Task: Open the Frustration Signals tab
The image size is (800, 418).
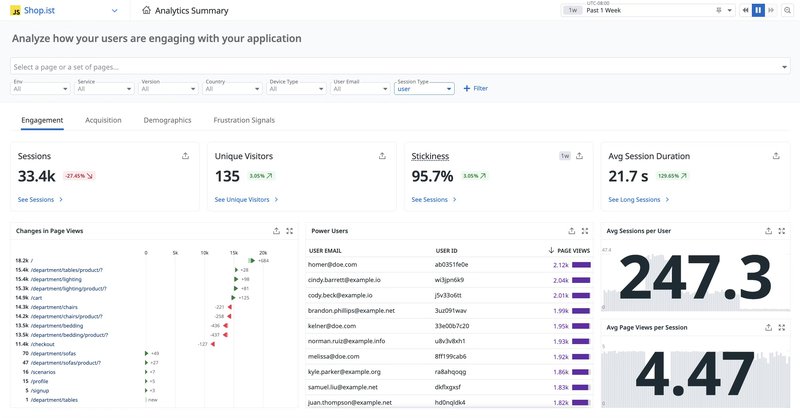Action: pos(244,120)
